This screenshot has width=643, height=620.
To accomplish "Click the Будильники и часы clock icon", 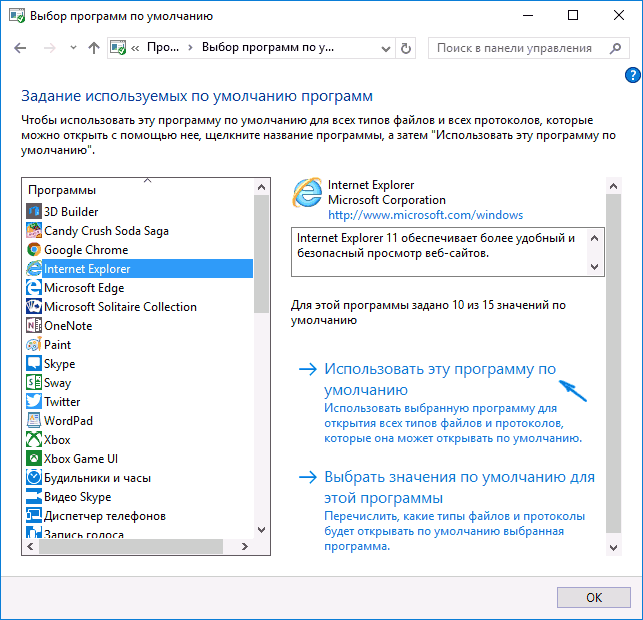I will [x=34, y=477].
